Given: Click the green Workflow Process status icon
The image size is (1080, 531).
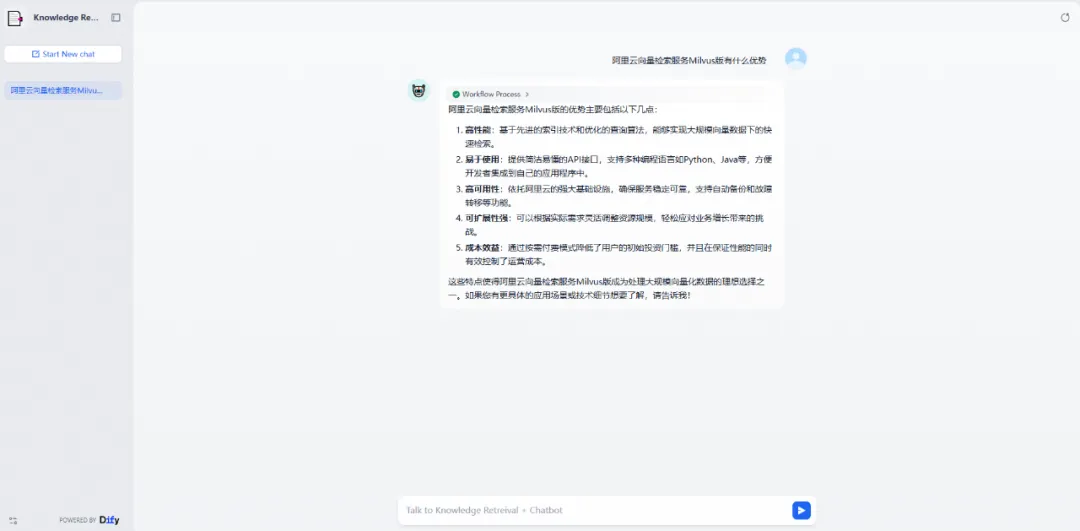Looking at the screenshot, I should [x=456, y=94].
